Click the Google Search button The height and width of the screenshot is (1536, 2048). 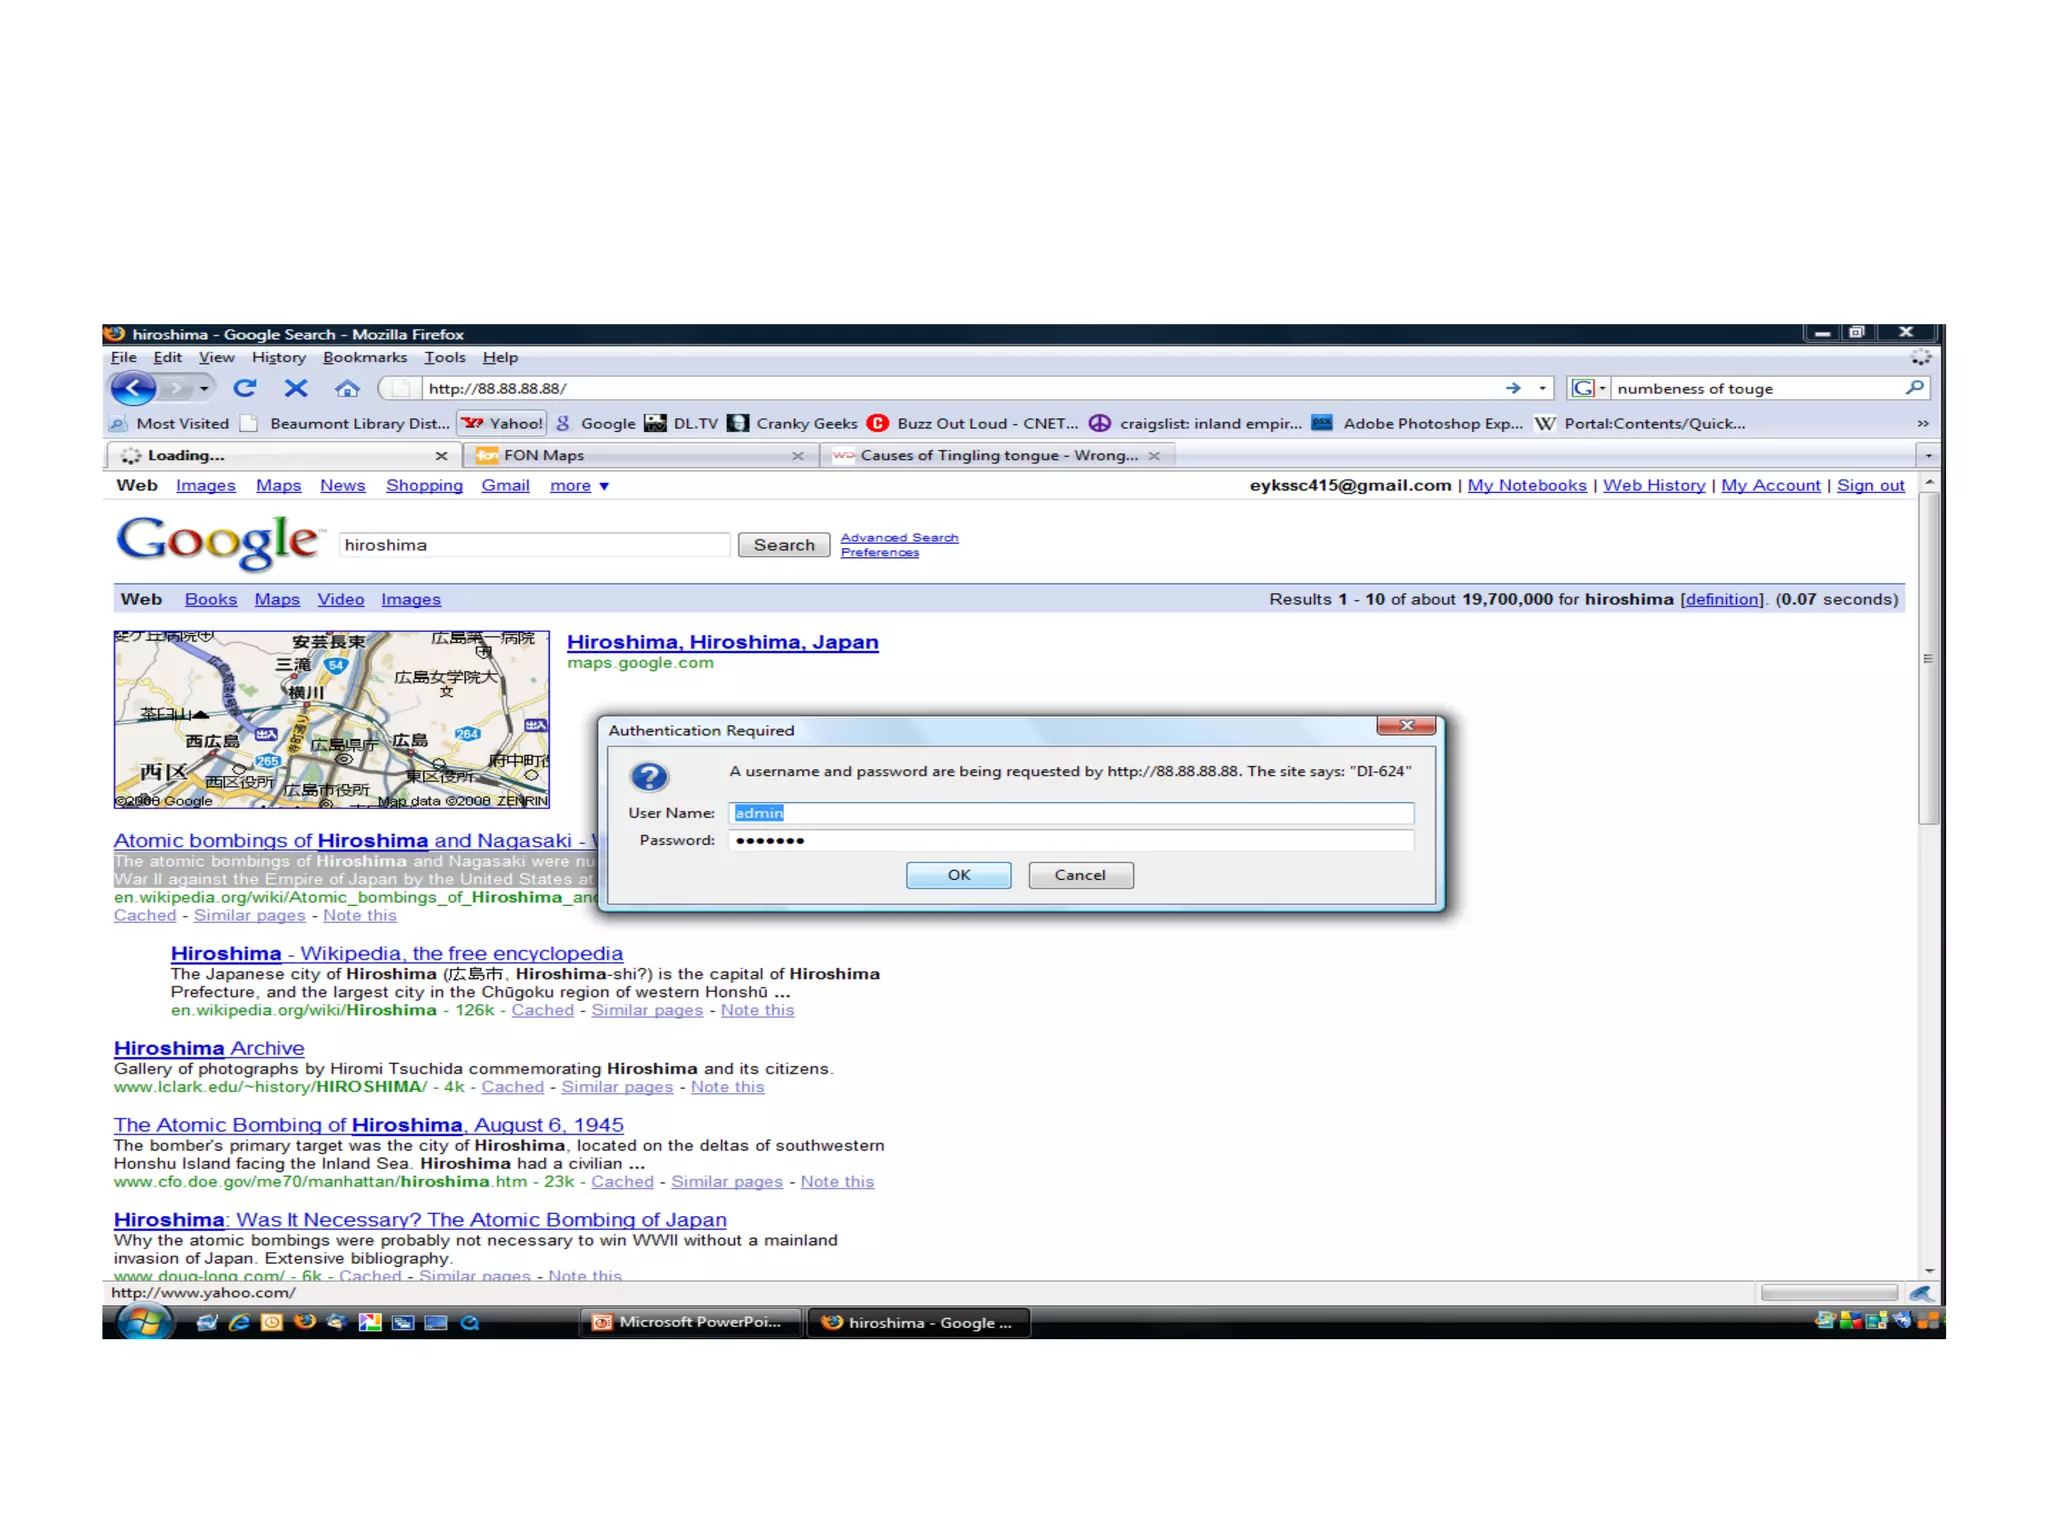click(x=784, y=545)
